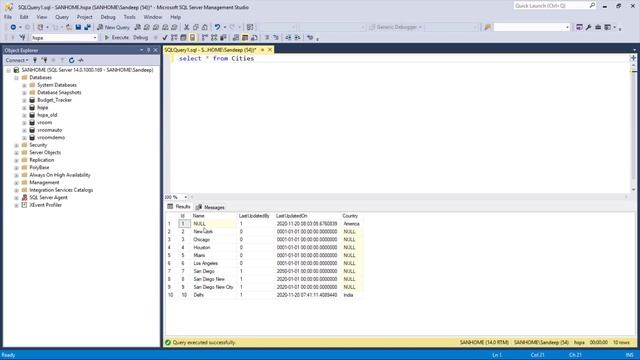Image resolution: width=640 pixels, height=360 pixels.
Task: Click the Save file icon
Action: [78, 27]
